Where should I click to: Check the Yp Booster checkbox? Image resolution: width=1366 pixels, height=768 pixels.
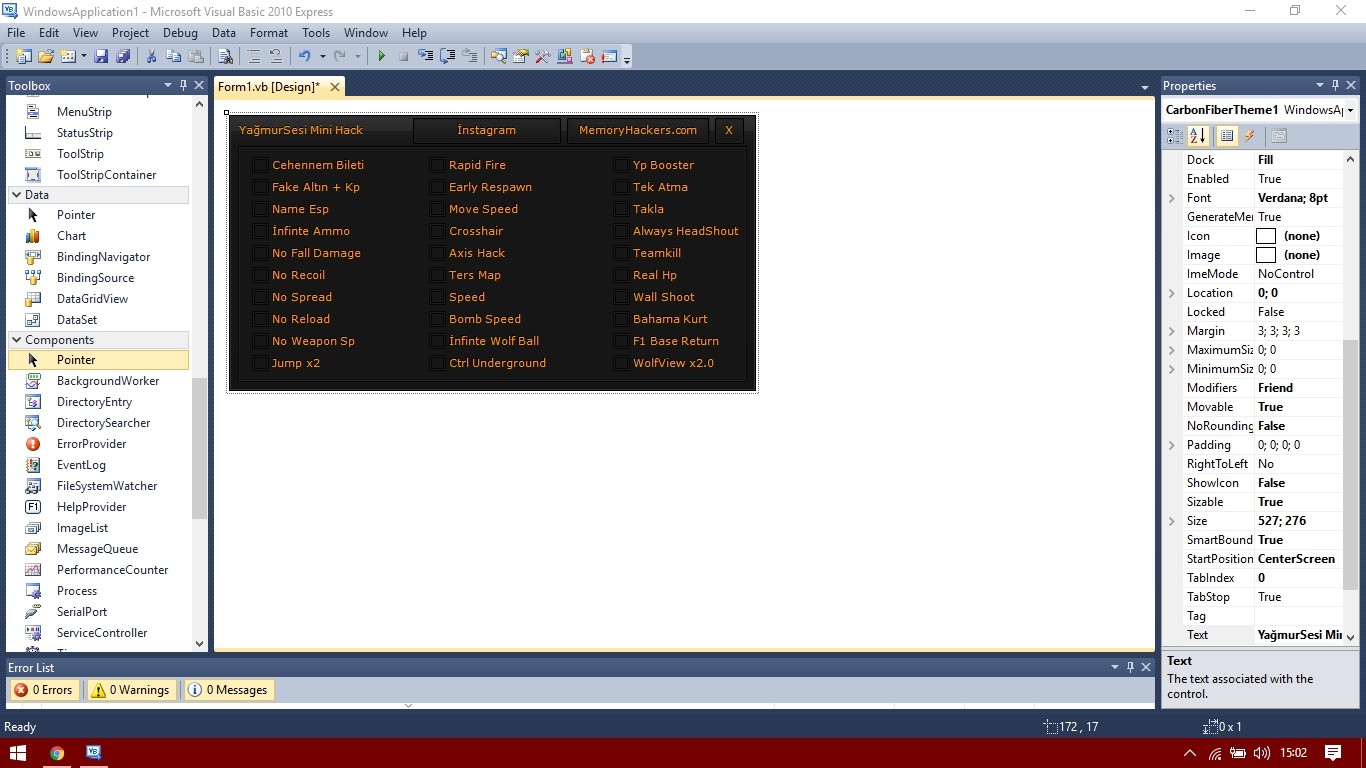pos(621,165)
